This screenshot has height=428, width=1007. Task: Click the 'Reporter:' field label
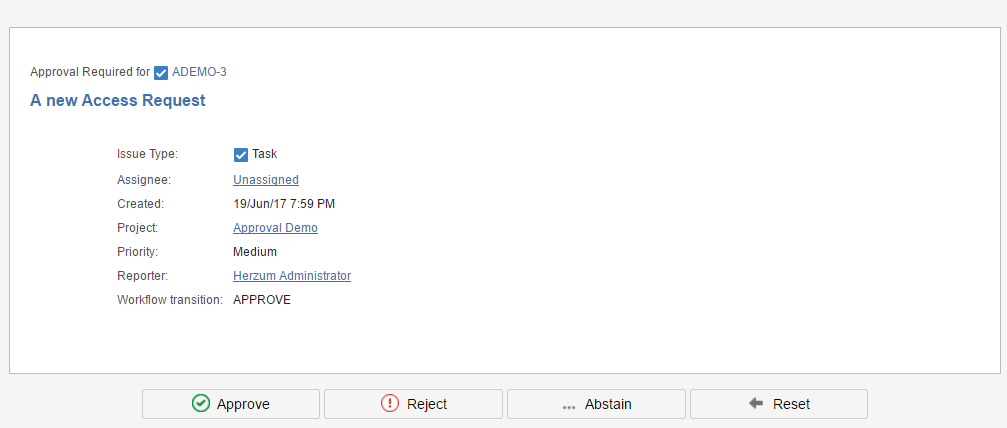(x=144, y=276)
